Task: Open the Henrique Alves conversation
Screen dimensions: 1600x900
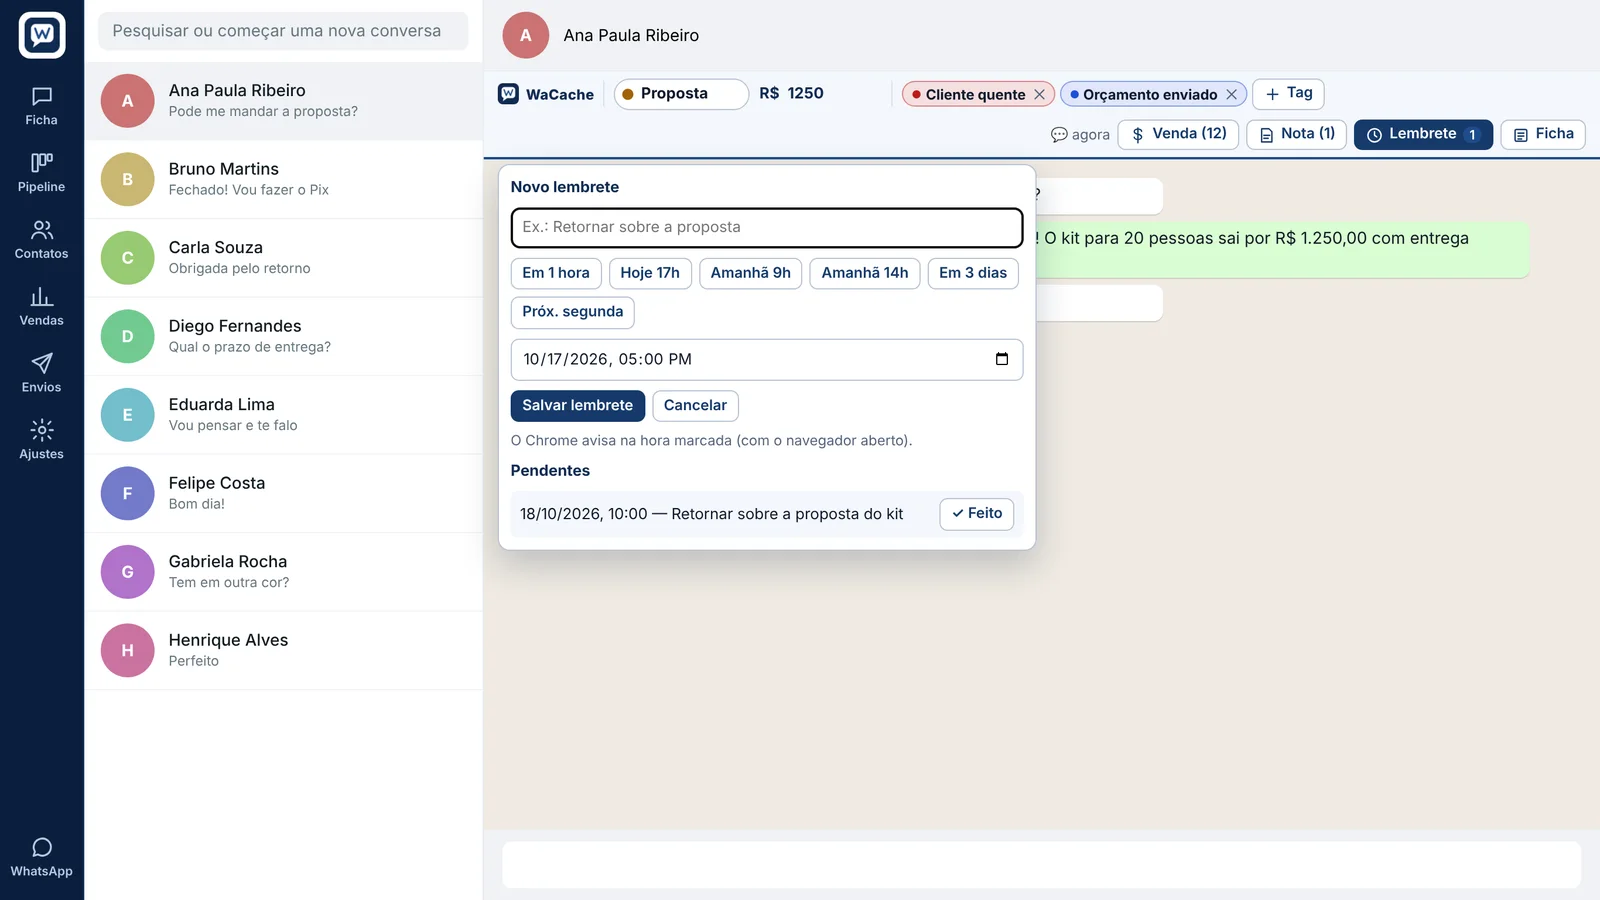Action: pos(284,650)
